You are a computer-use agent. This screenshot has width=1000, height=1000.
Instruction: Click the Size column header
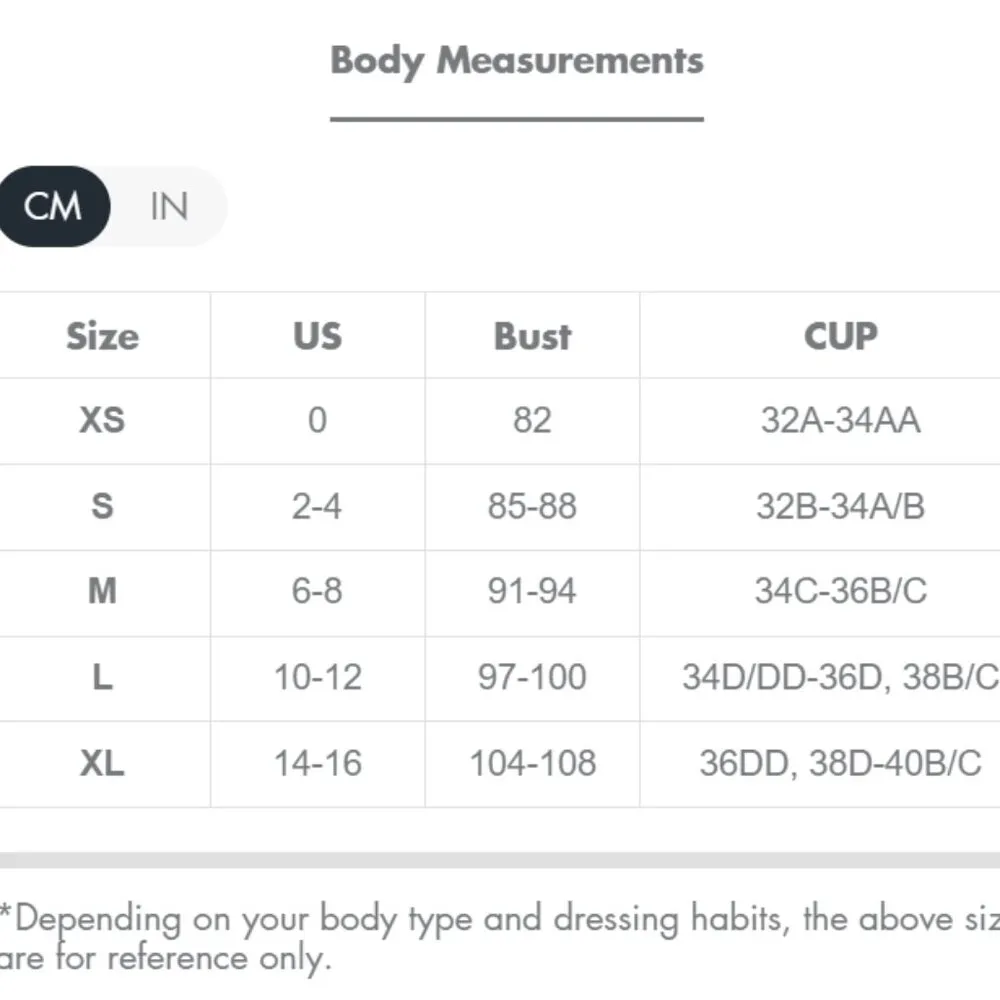[x=102, y=336]
